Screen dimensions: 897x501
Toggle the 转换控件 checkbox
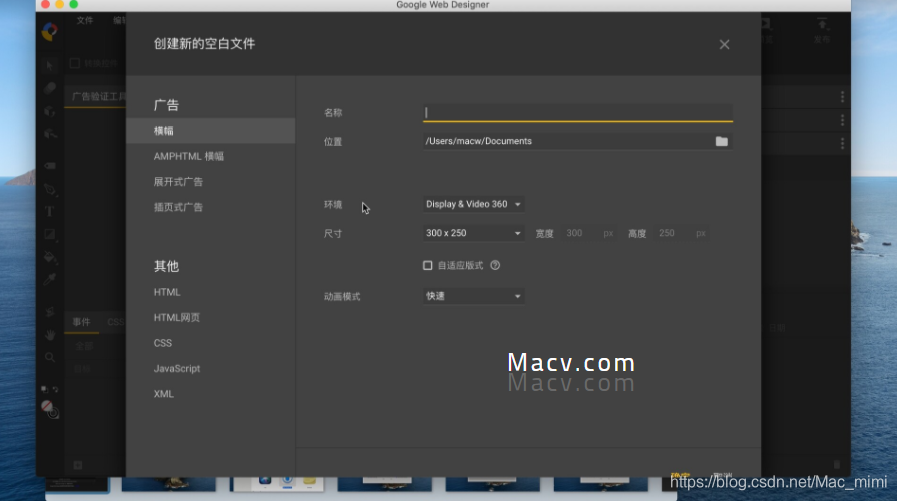(x=75, y=63)
